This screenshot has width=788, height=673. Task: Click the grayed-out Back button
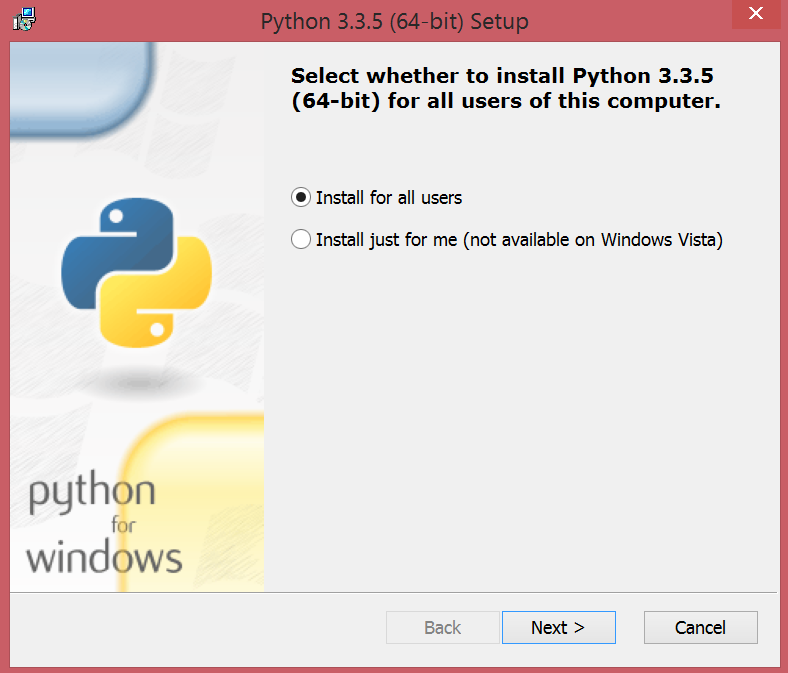click(442, 628)
